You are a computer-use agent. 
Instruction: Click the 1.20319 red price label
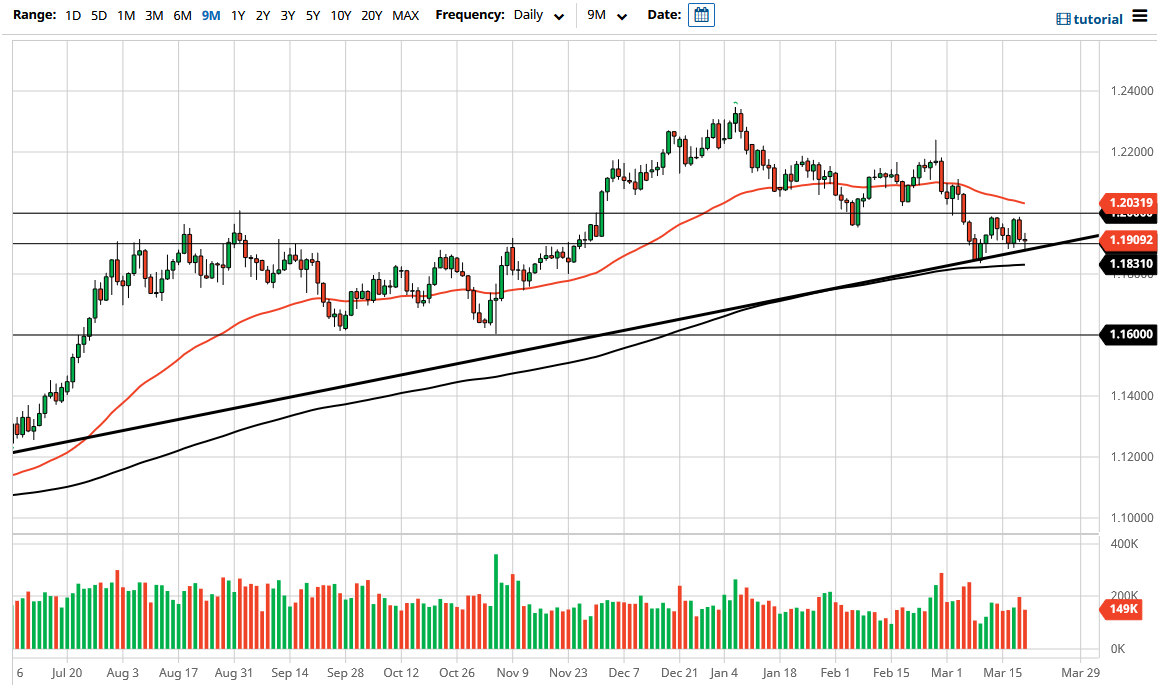1128,203
